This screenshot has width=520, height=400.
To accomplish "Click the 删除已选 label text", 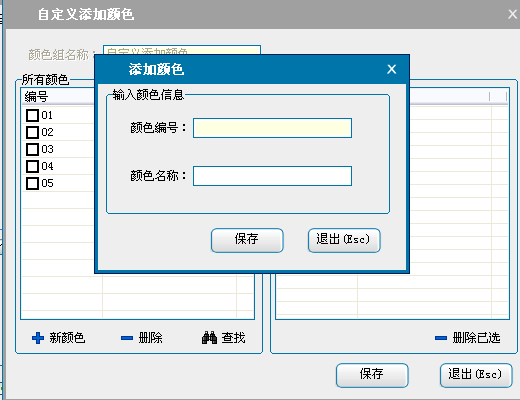I will [476, 338].
